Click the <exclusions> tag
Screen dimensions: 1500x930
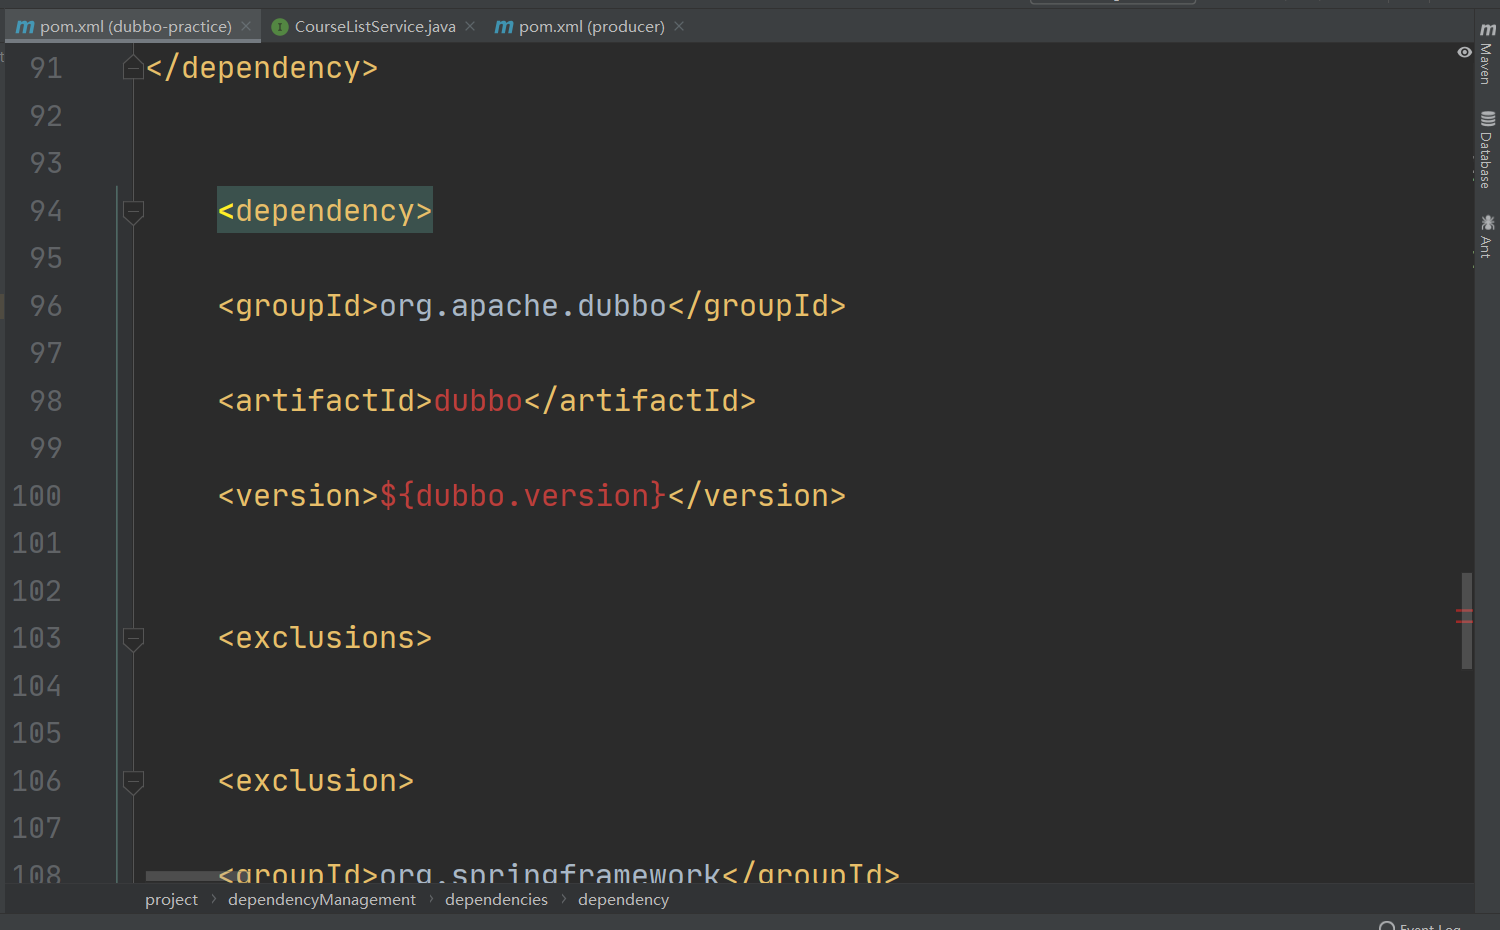[x=325, y=638]
